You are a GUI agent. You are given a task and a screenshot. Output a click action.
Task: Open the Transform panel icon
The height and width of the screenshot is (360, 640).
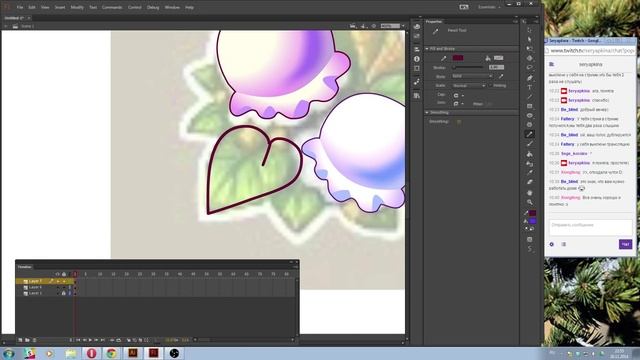pyautogui.click(x=417, y=69)
